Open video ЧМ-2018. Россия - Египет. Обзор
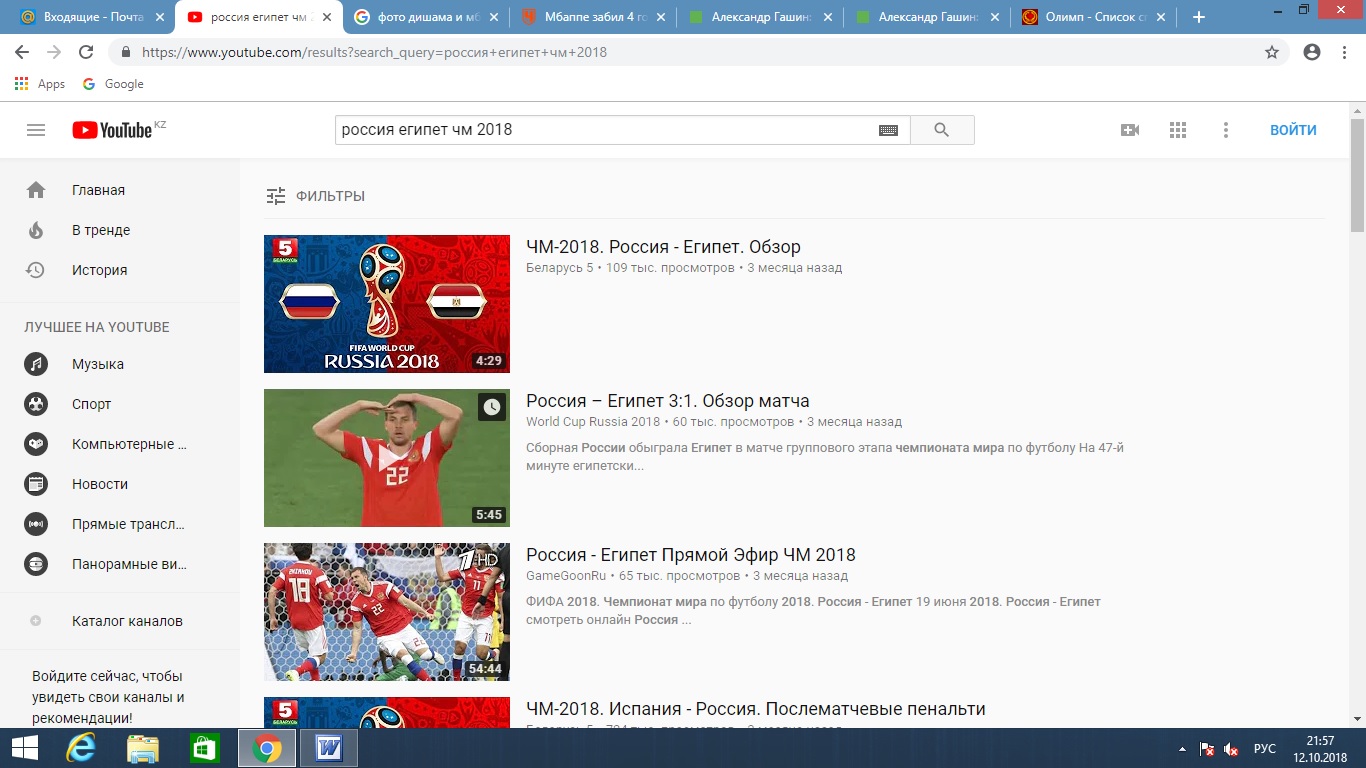The image size is (1366, 768). 663,247
